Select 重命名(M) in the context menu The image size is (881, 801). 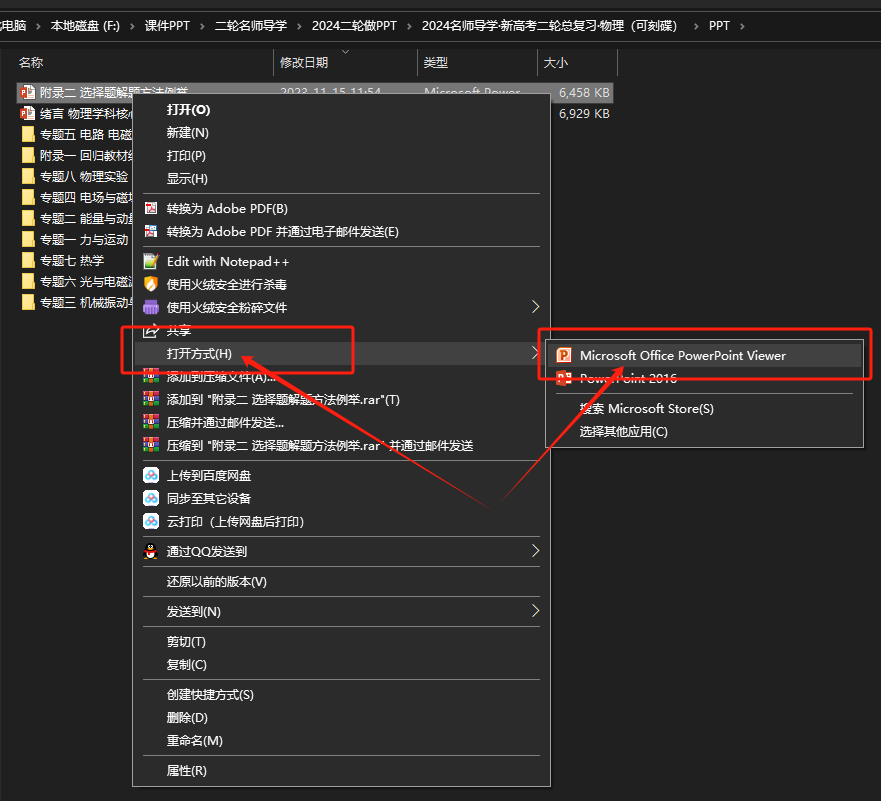[194, 741]
